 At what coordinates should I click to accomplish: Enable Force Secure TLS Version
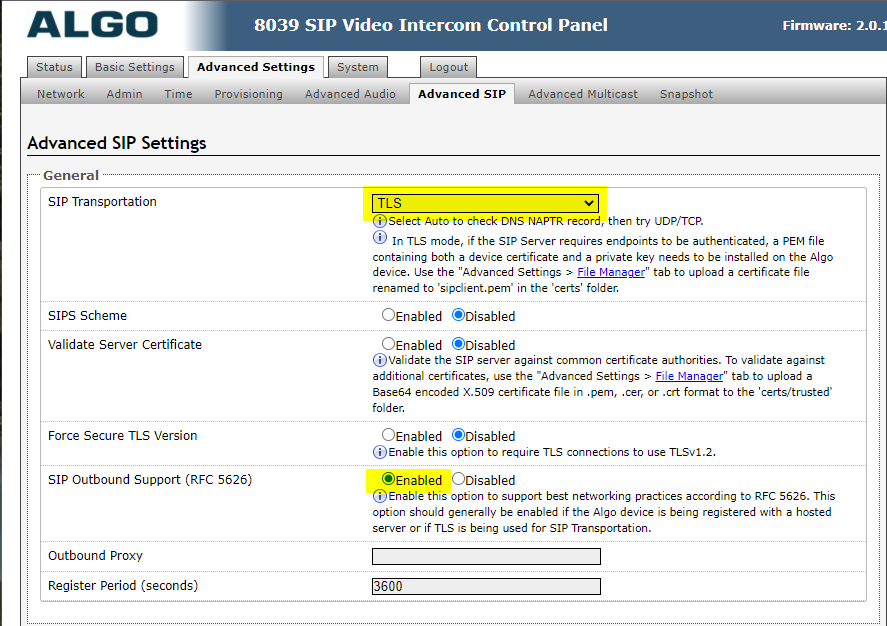388,435
